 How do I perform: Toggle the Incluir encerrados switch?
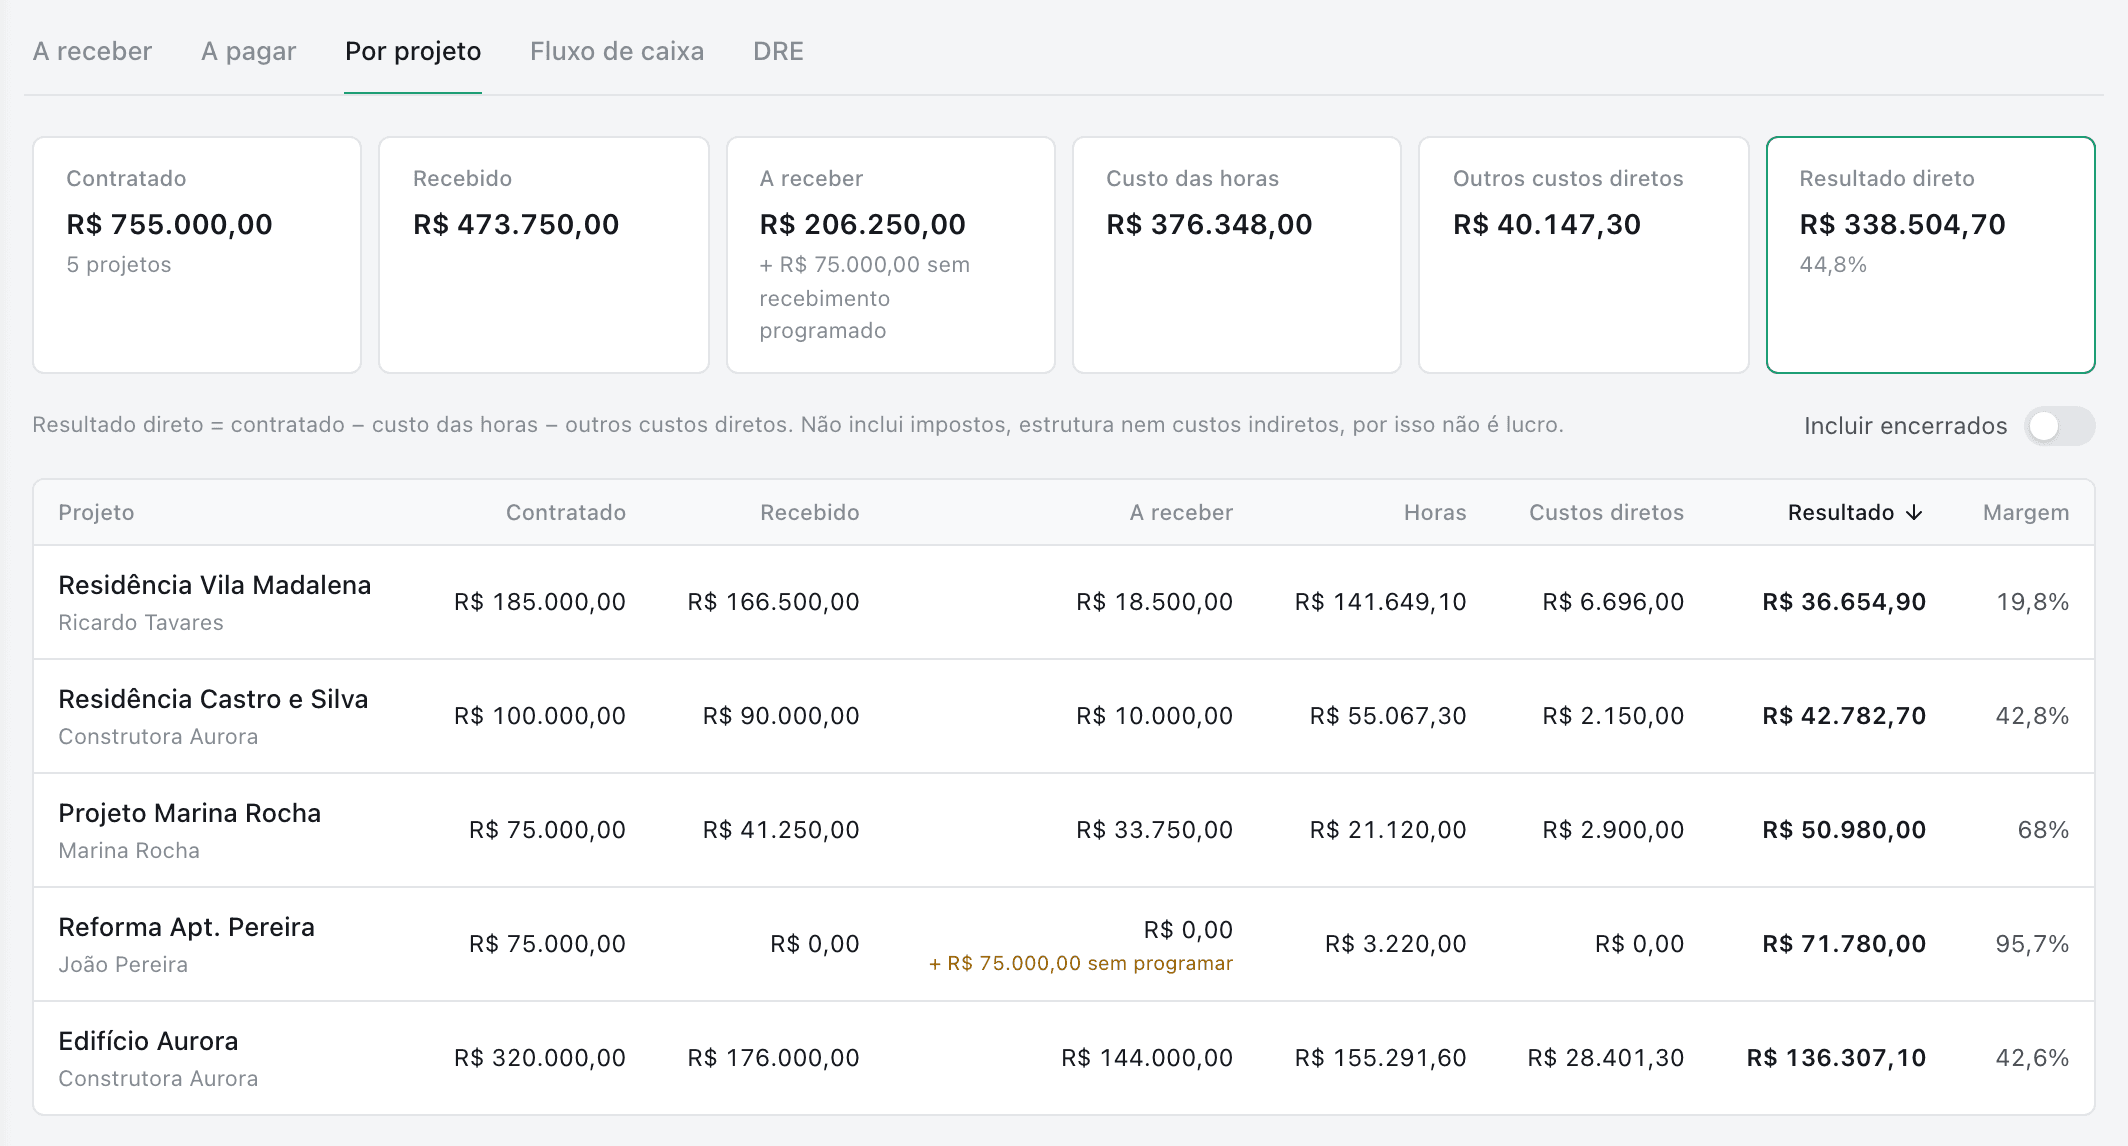(x=2059, y=426)
